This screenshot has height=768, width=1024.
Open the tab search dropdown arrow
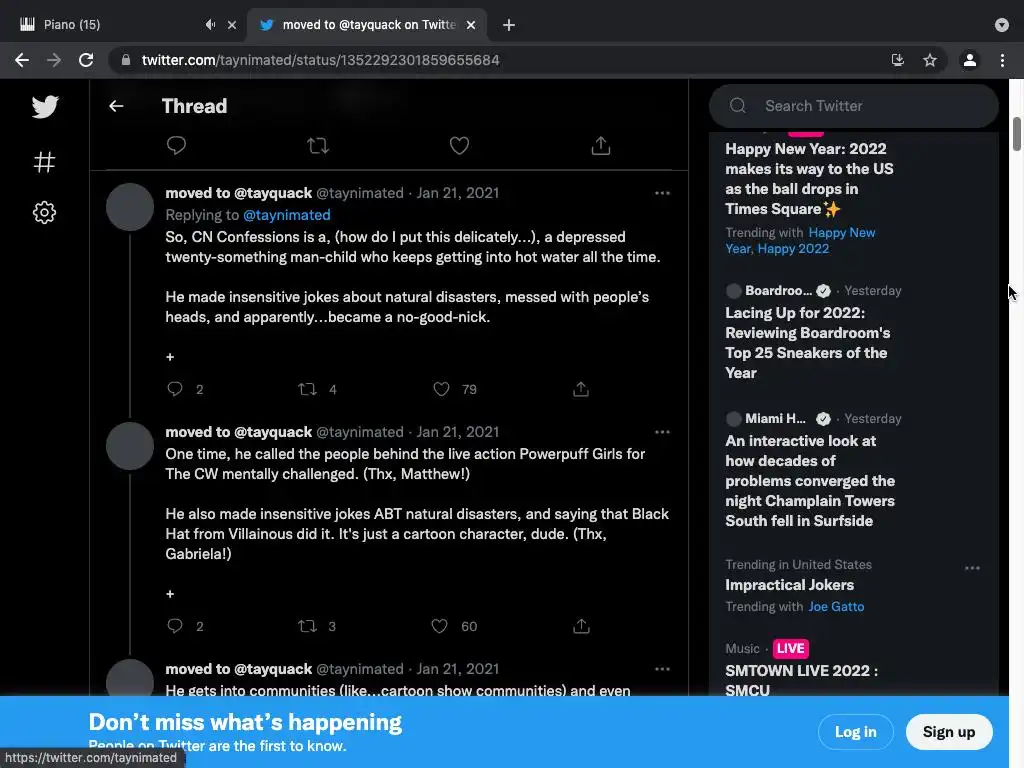[1002, 25]
